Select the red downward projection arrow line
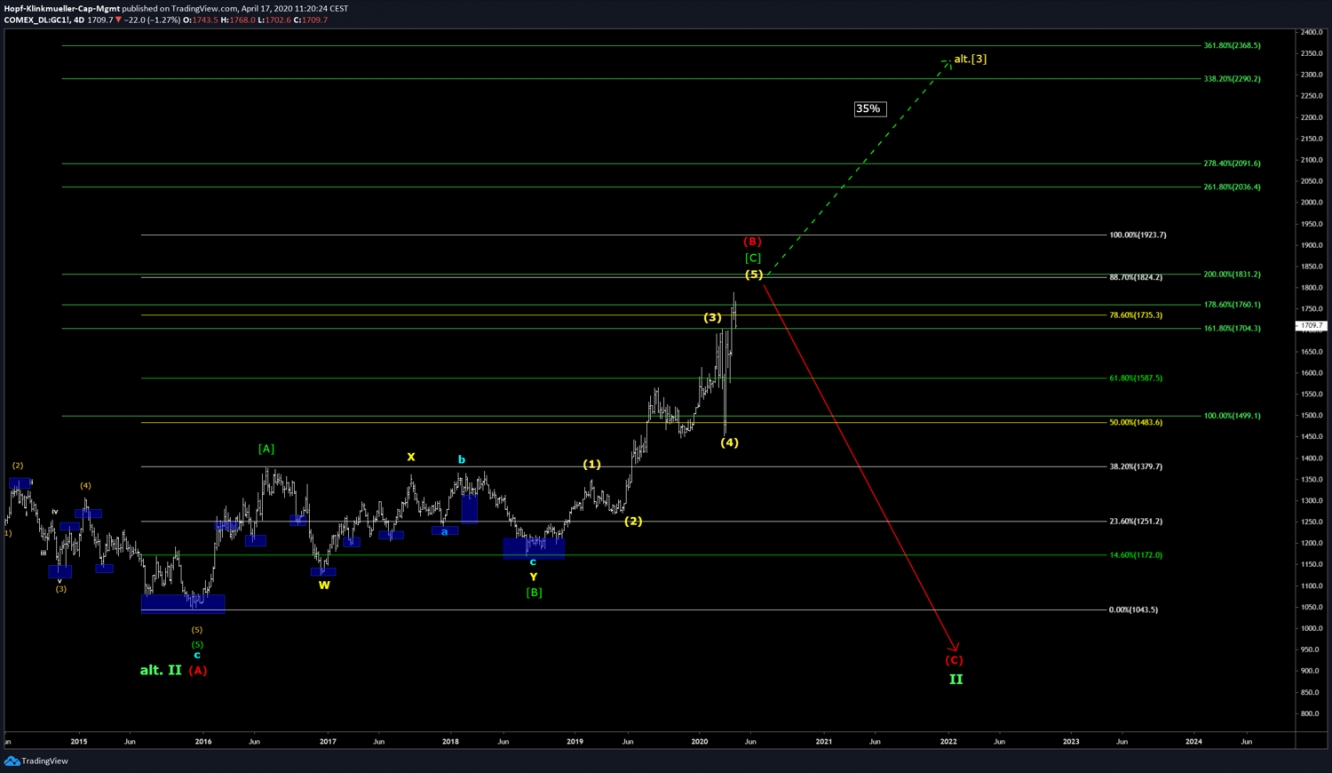 860,466
